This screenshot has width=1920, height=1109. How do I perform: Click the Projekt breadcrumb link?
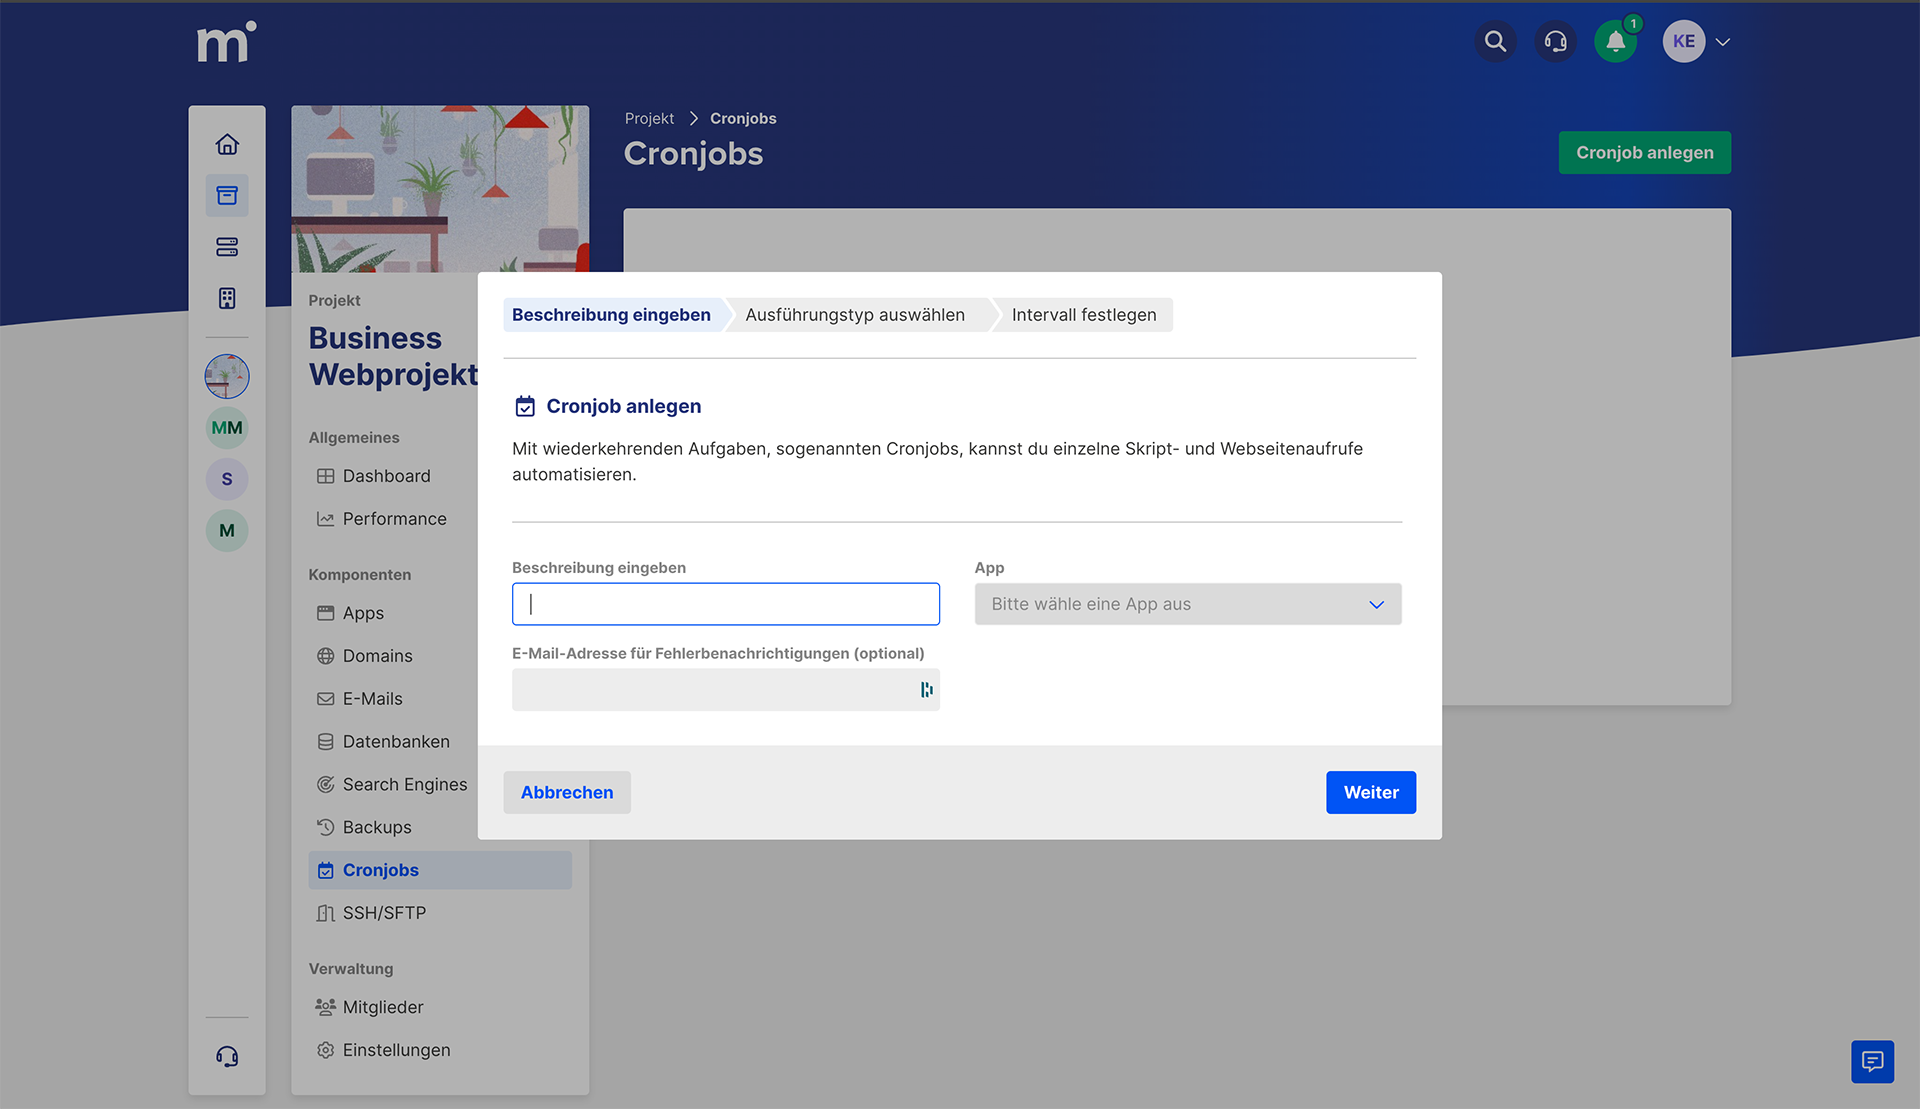tap(649, 118)
